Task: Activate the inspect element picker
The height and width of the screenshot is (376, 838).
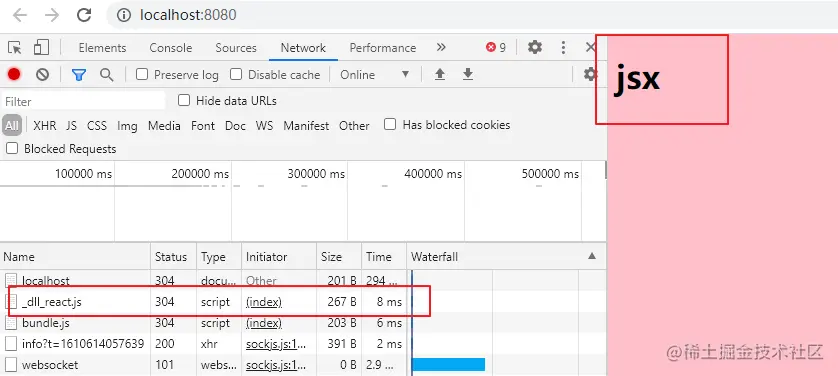Action: tap(14, 48)
